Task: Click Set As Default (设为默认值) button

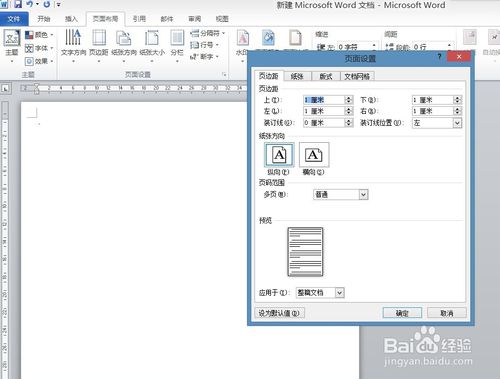Action: [279, 313]
